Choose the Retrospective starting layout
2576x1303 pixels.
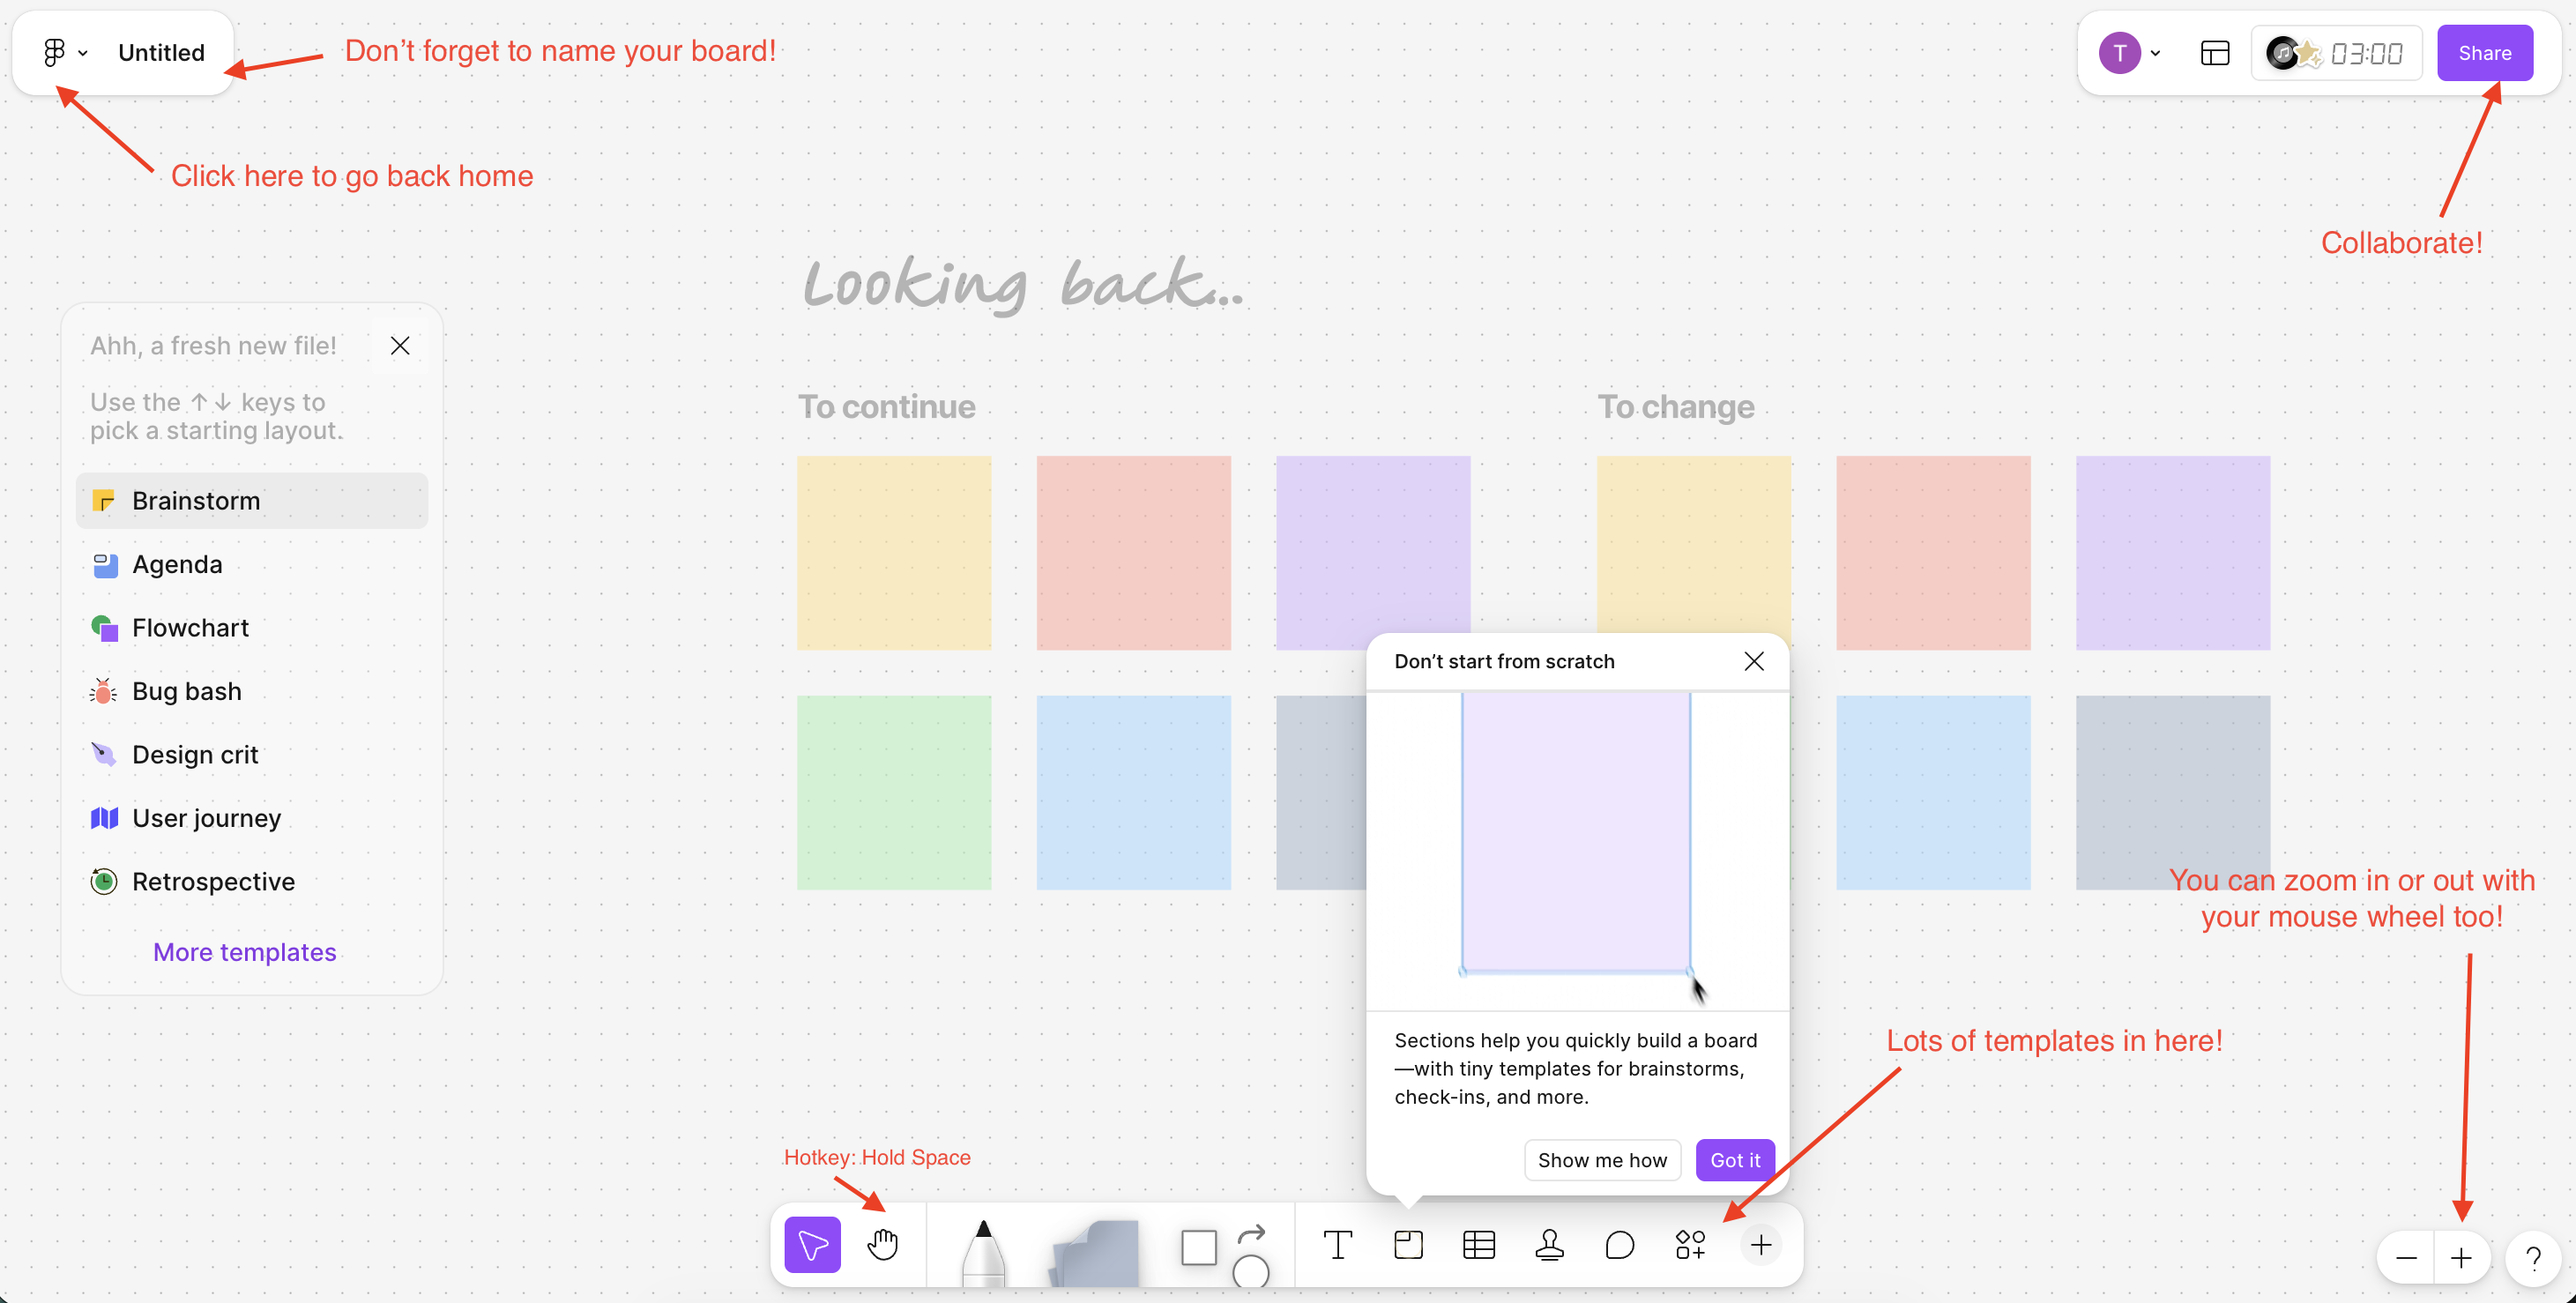[213, 881]
